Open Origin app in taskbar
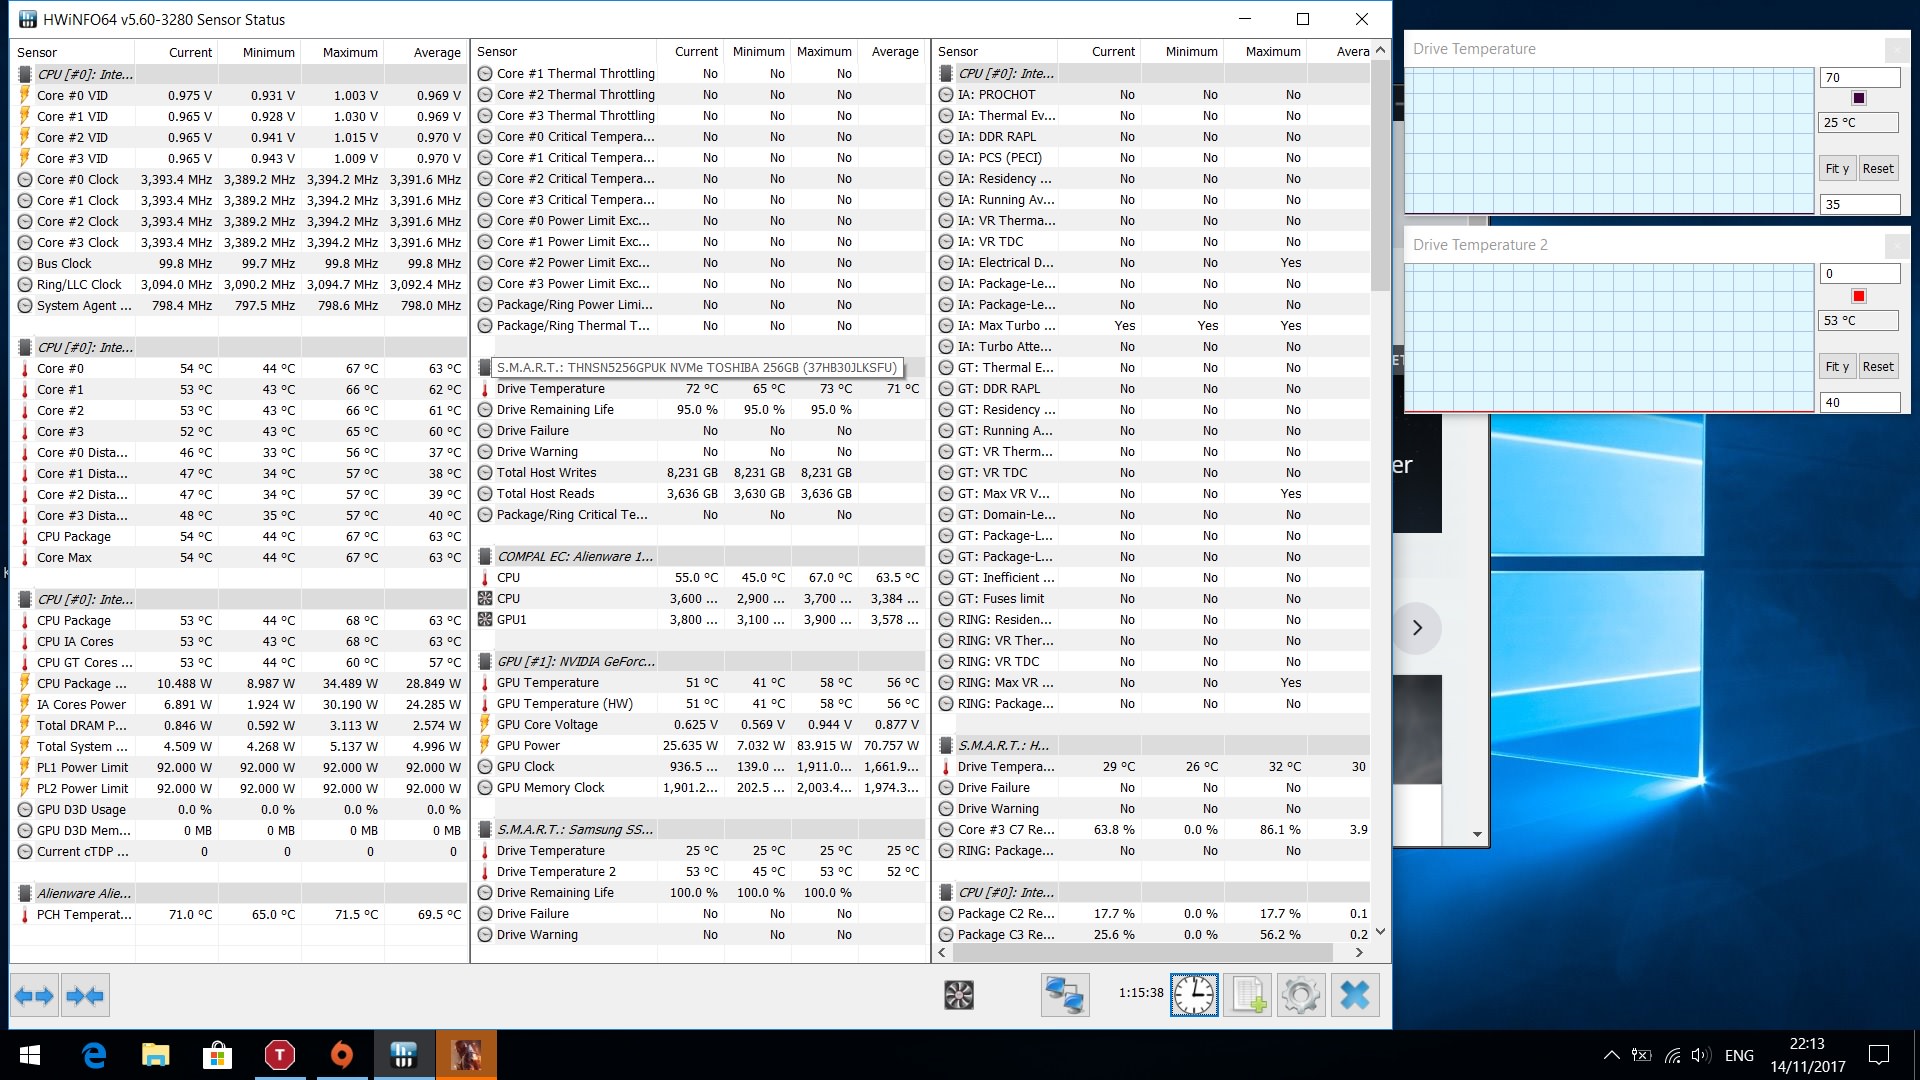Screen dimensions: 1920x1080 click(341, 1055)
